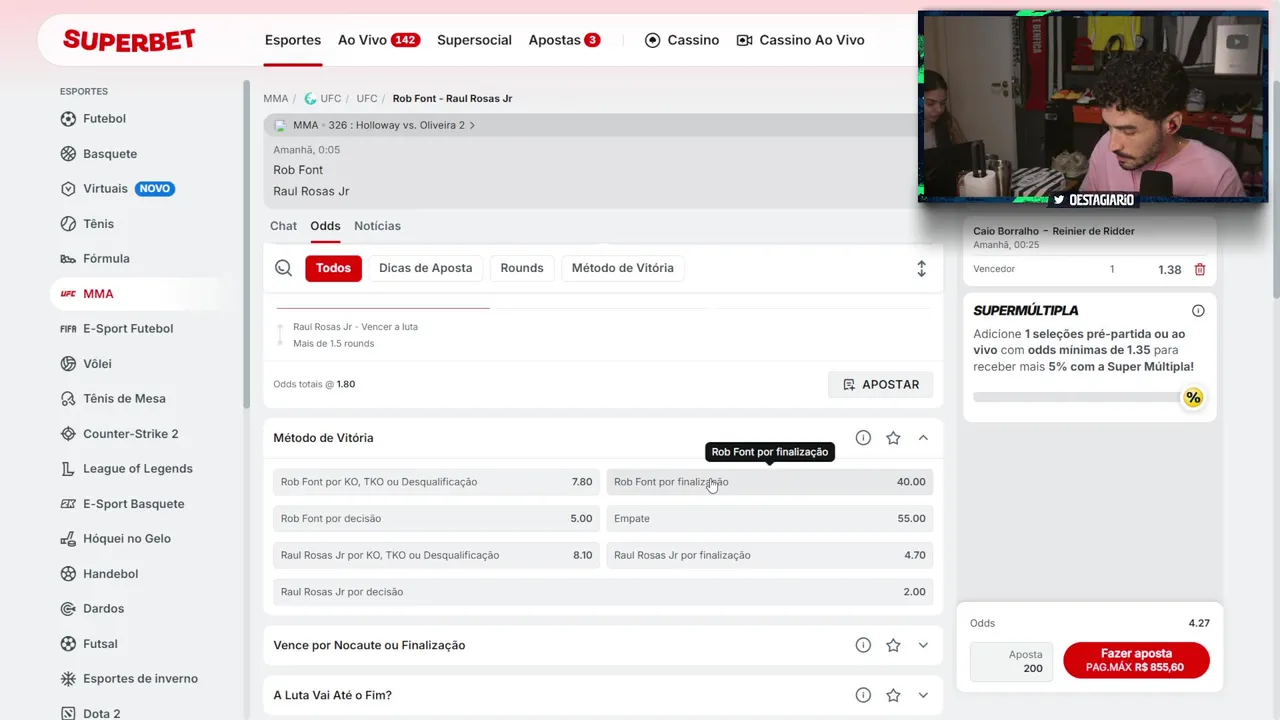
Task: Select the Basquete sport icon
Action: tap(68, 154)
